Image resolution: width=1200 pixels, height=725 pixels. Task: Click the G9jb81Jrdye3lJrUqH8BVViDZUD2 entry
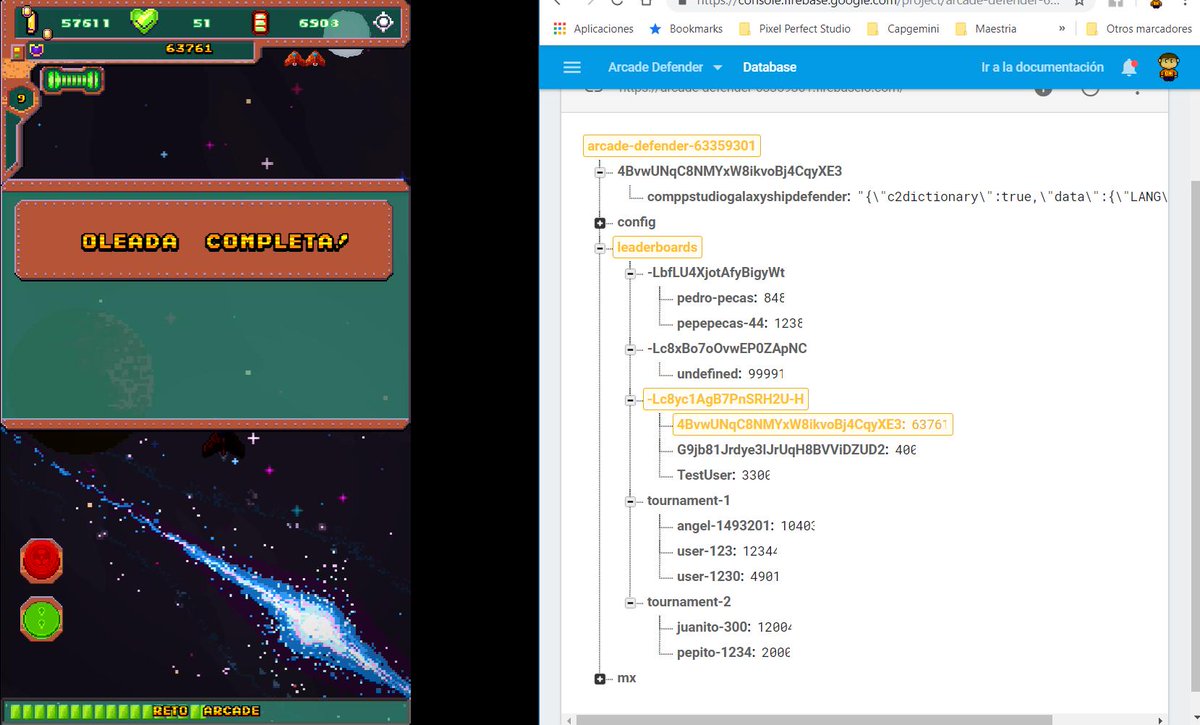pos(796,450)
